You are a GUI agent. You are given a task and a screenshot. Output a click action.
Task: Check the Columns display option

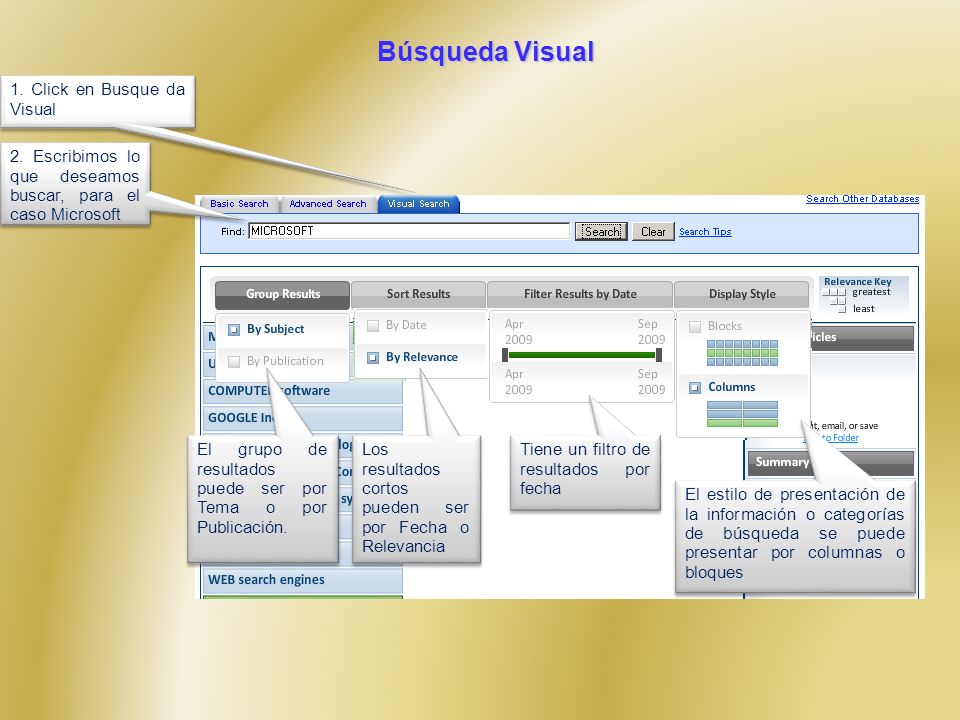click(695, 388)
